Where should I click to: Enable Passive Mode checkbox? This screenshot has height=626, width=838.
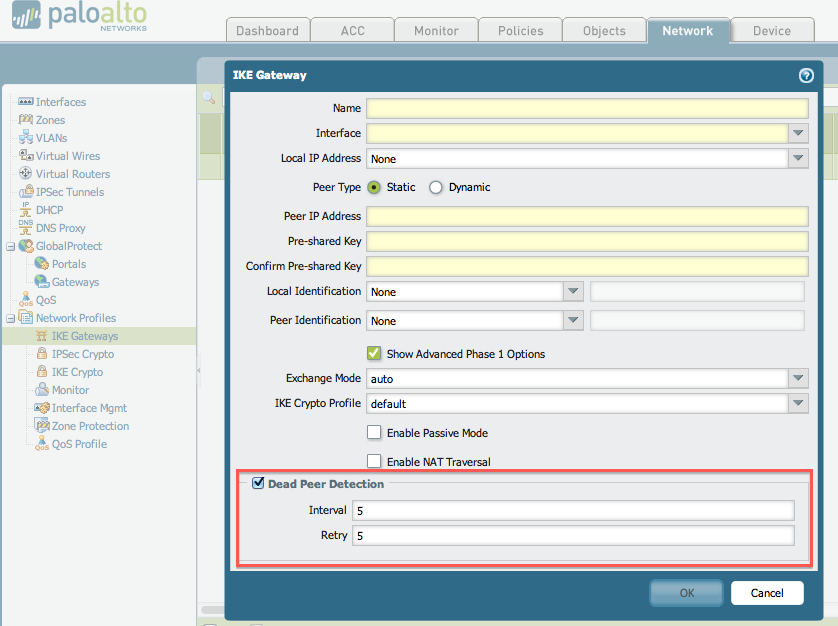click(x=374, y=433)
